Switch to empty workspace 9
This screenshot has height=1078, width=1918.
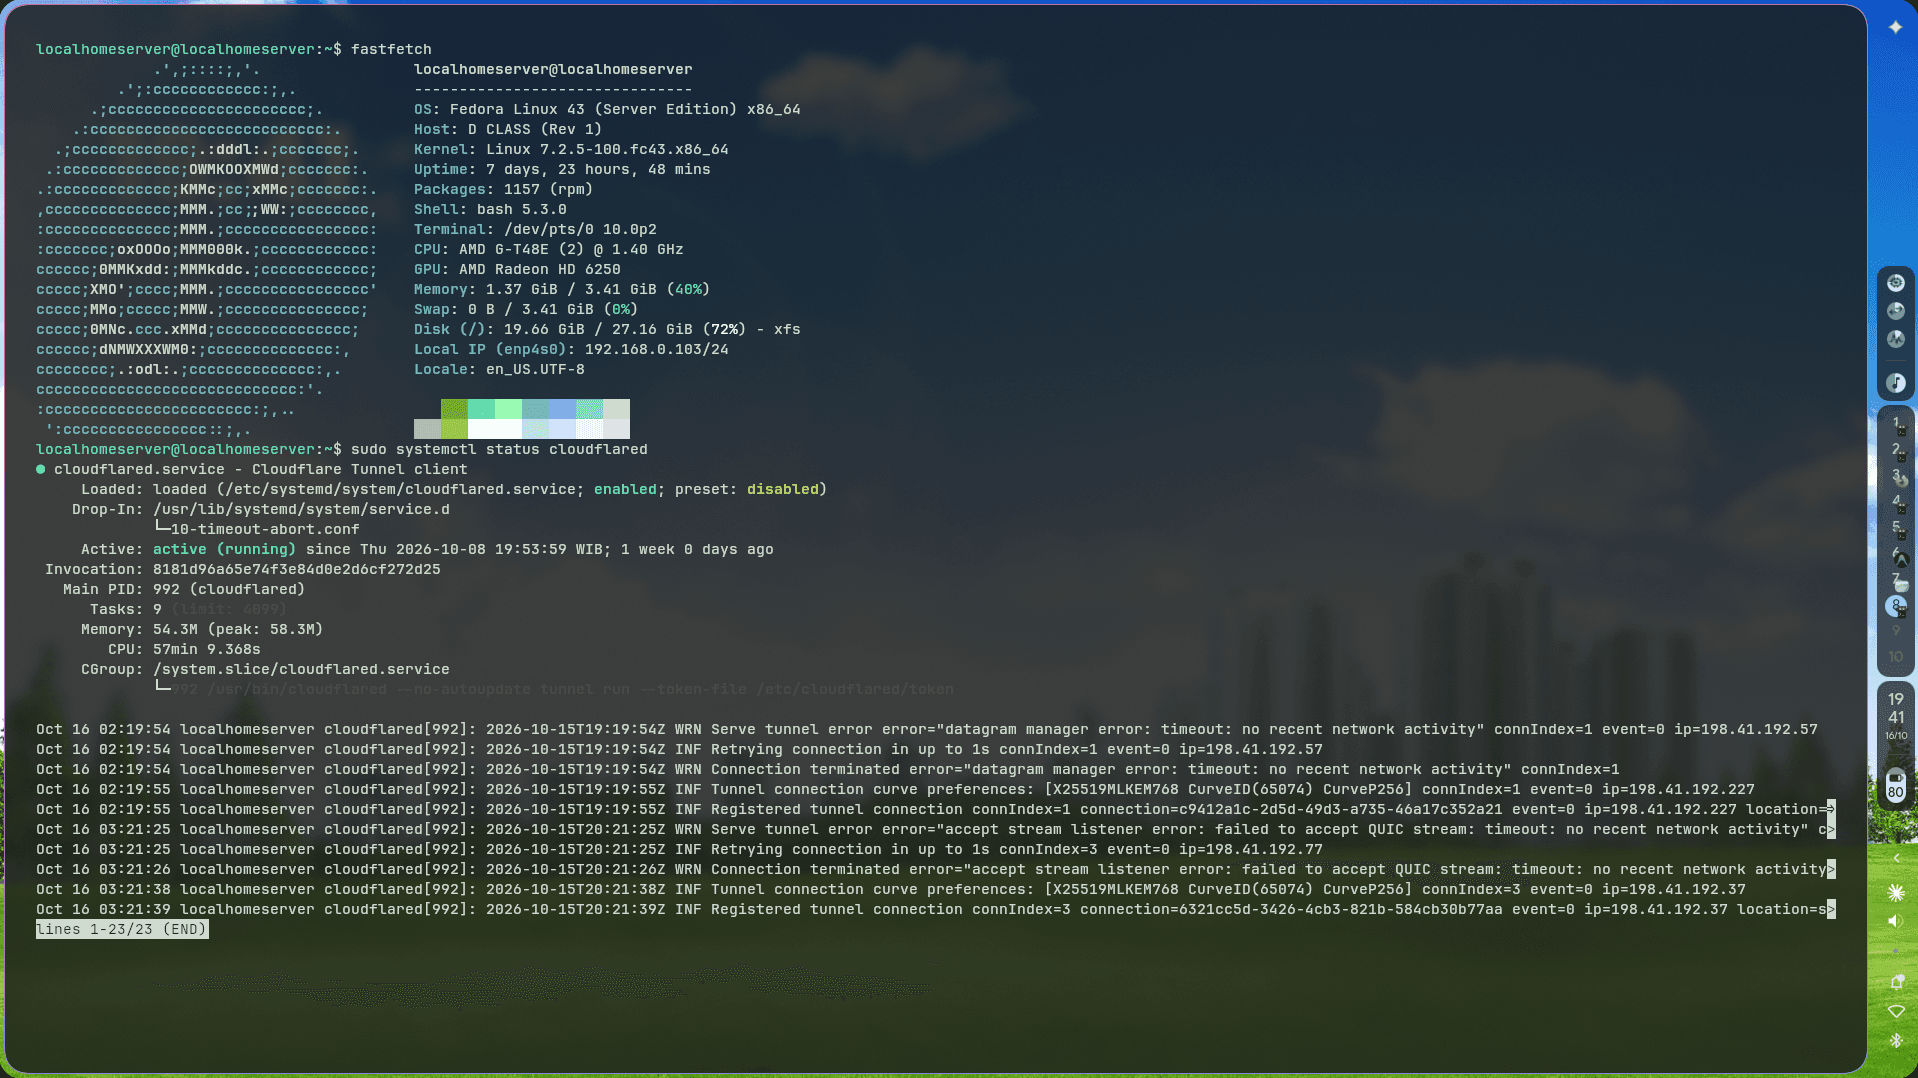pyautogui.click(x=1896, y=631)
